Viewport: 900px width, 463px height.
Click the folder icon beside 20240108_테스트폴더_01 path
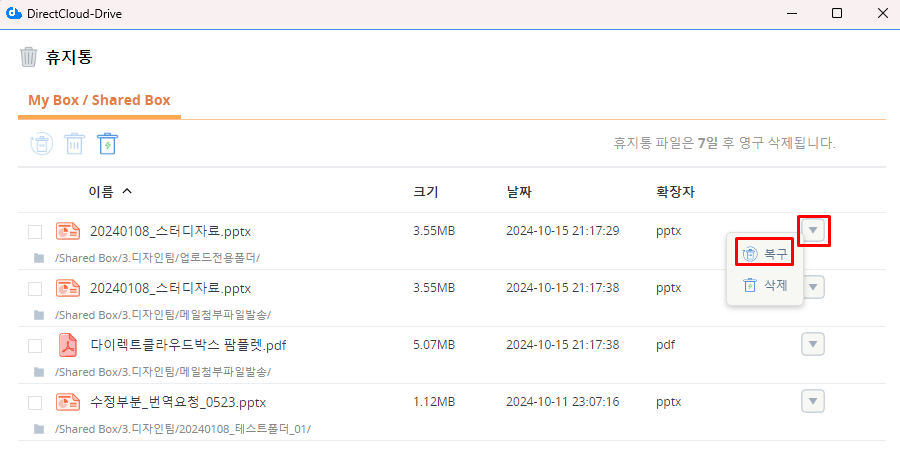pos(39,429)
